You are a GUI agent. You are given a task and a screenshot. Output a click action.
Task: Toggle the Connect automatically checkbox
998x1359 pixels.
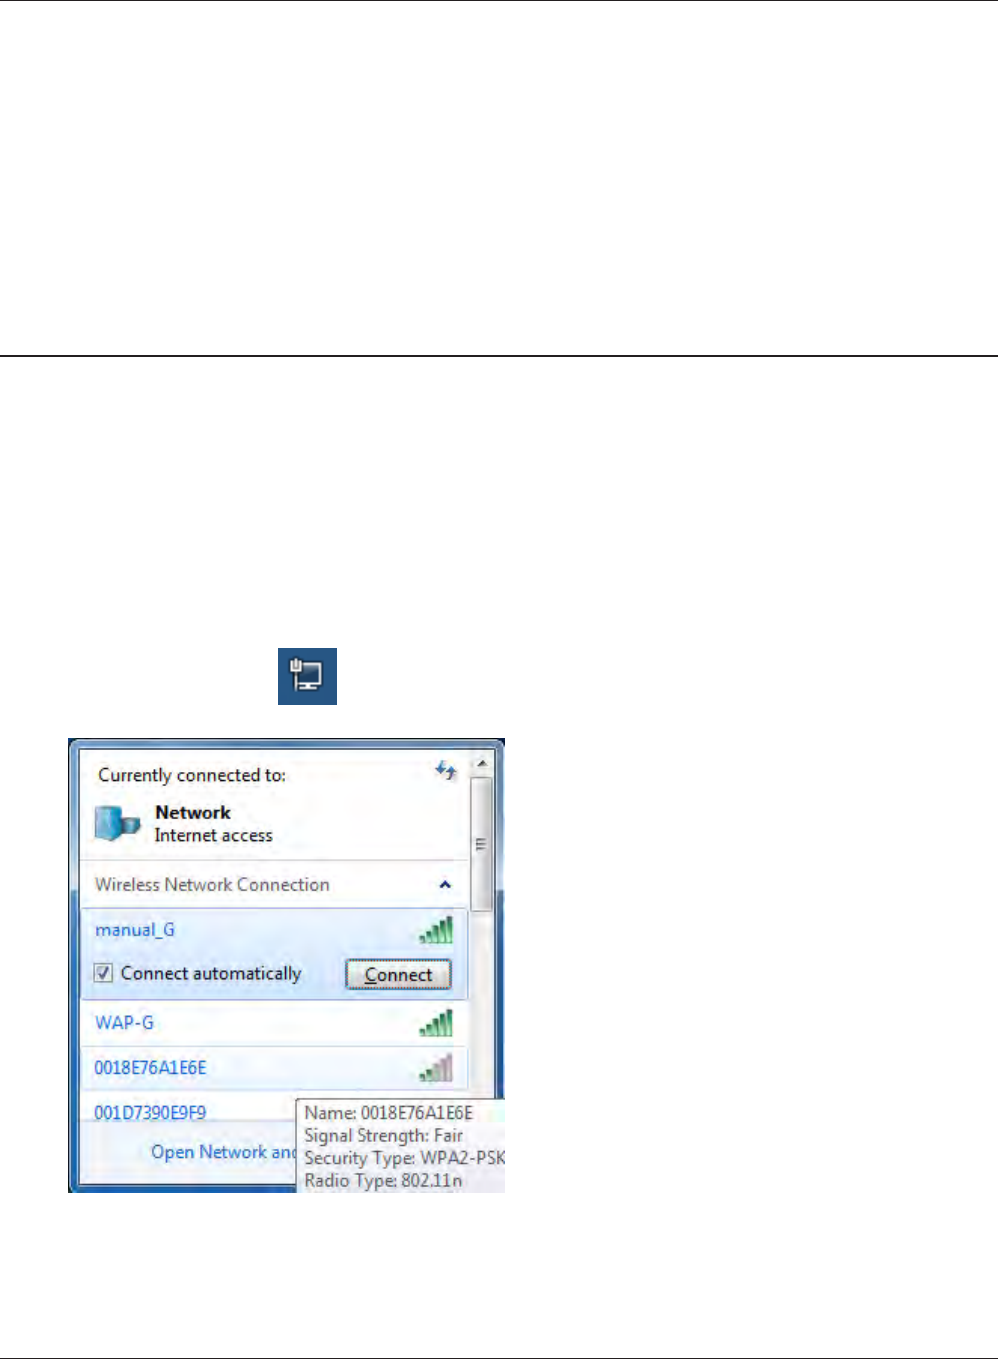click(104, 973)
